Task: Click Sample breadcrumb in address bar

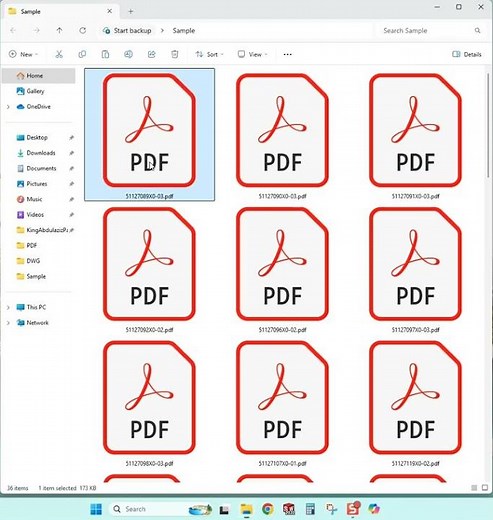Action: pyautogui.click(x=184, y=30)
